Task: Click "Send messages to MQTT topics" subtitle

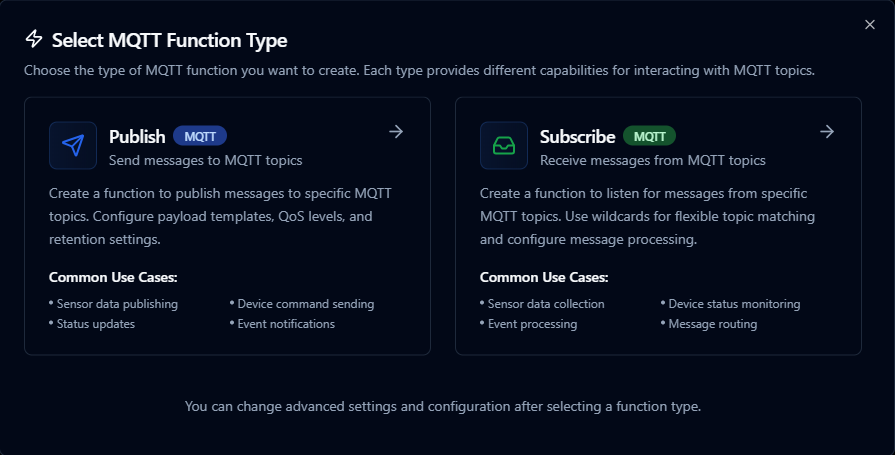Action: [205, 159]
